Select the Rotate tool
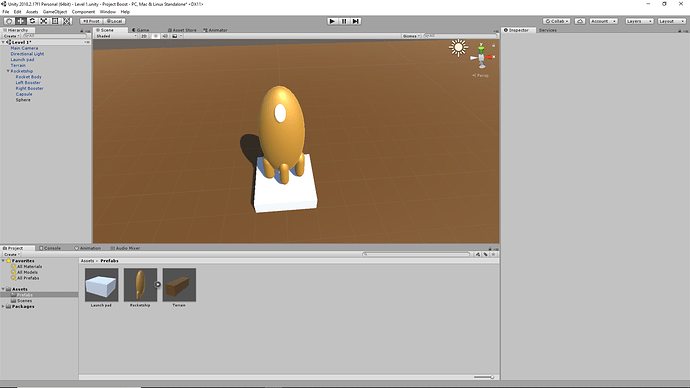 [x=32, y=21]
